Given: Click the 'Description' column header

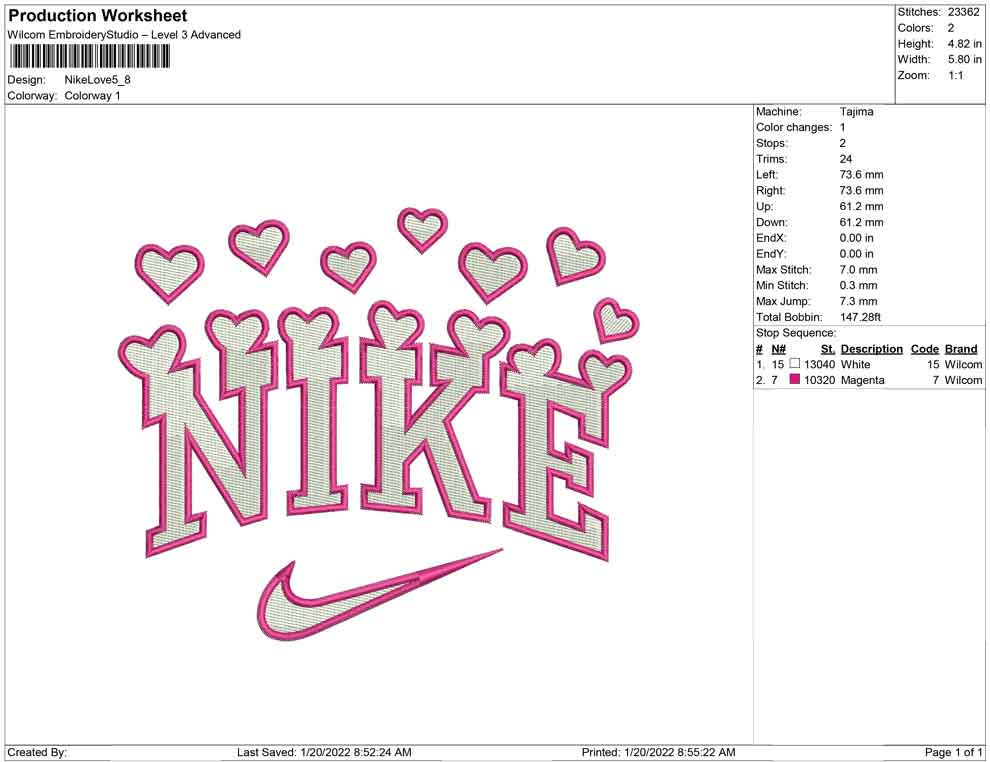Looking at the screenshot, I should tap(871, 348).
